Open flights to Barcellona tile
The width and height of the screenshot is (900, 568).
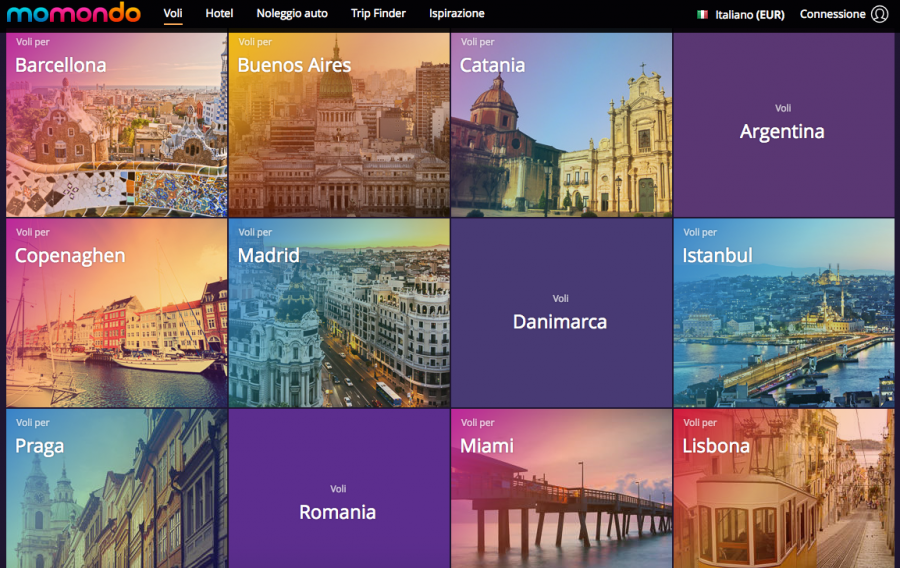117,125
